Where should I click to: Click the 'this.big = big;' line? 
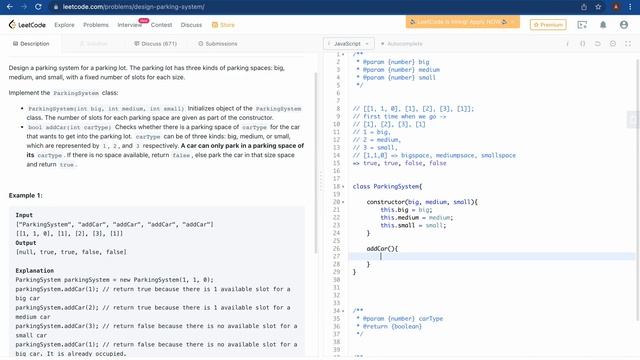[406, 210]
